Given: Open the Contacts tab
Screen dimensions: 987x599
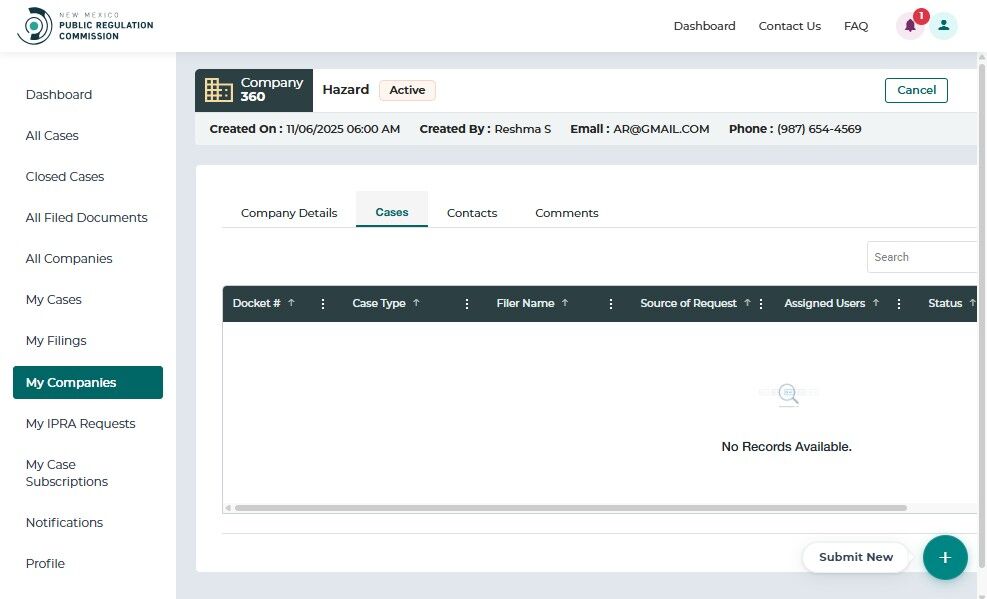Looking at the screenshot, I should coord(472,213).
